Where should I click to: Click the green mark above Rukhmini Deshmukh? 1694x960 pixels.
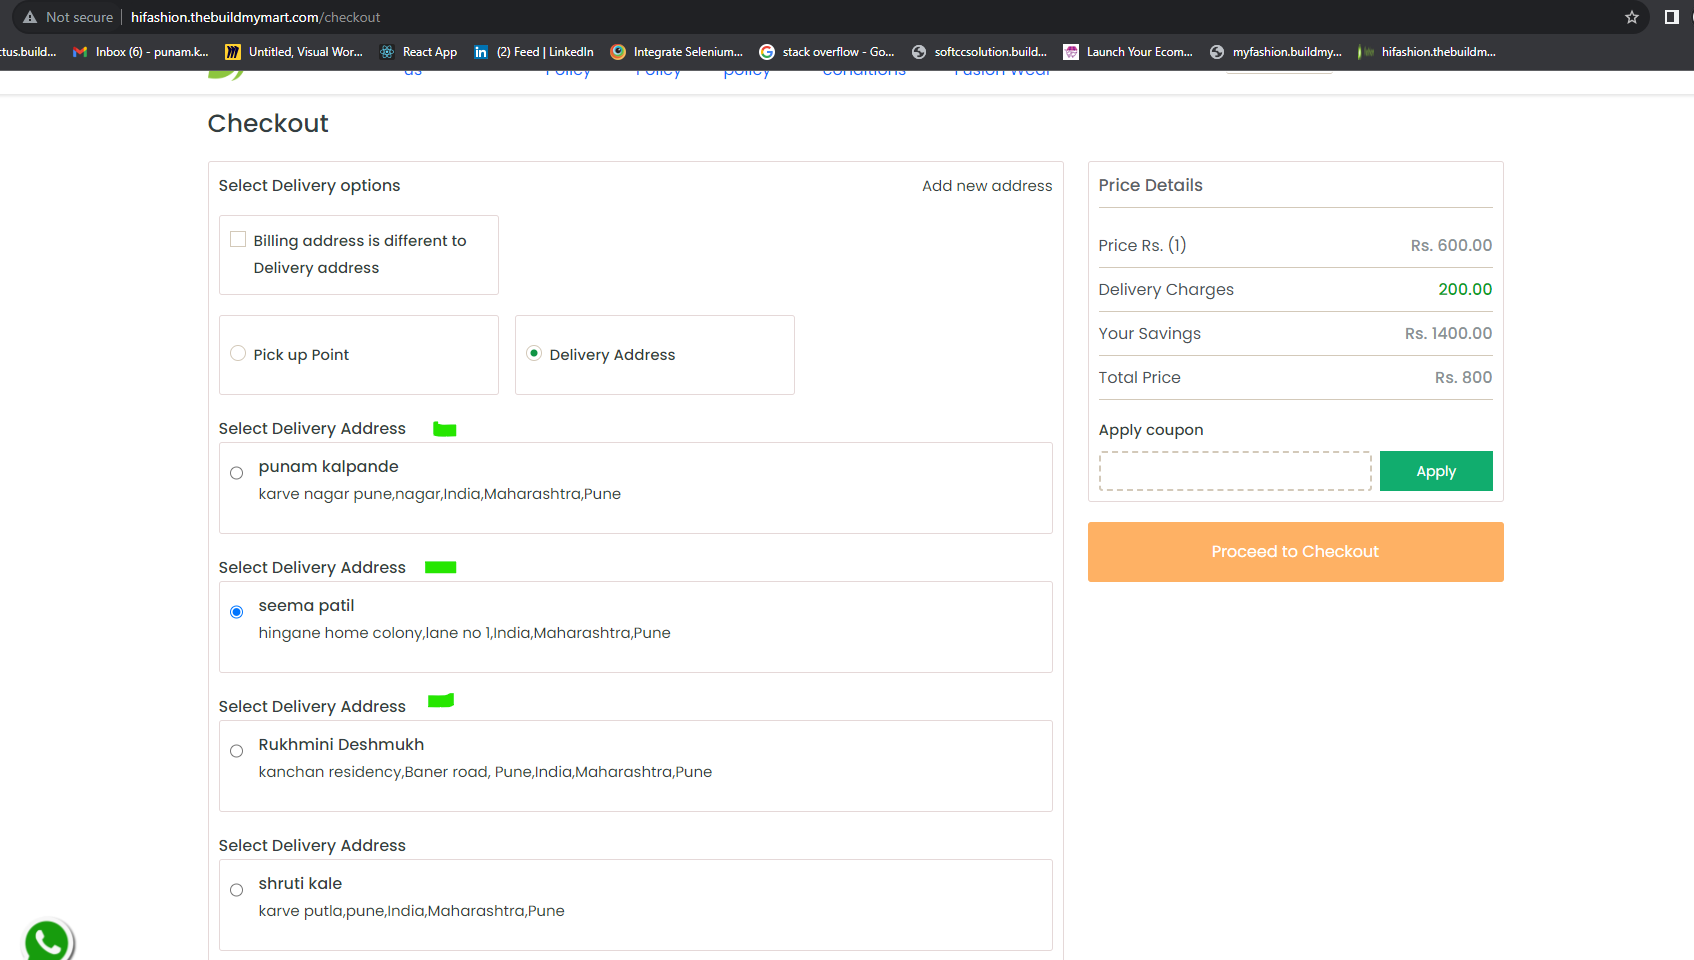[441, 701]
